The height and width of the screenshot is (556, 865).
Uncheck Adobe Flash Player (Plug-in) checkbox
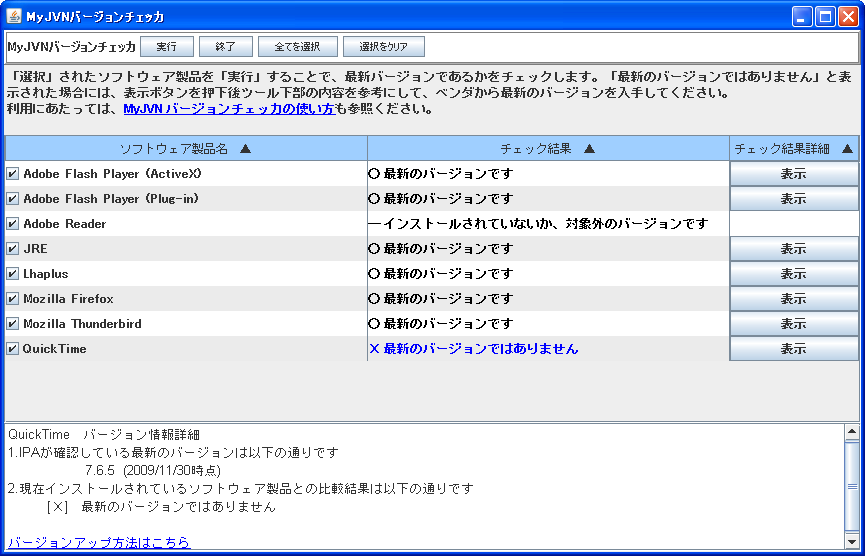click(x=12, y=199)
